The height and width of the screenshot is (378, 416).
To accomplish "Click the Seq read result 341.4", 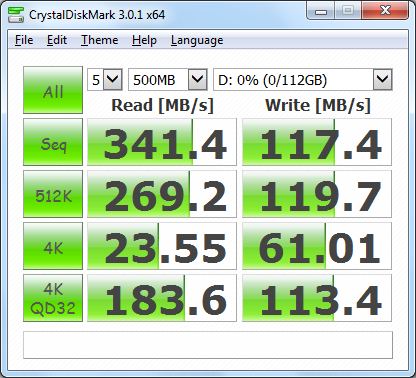I will [x=162, y=142].
